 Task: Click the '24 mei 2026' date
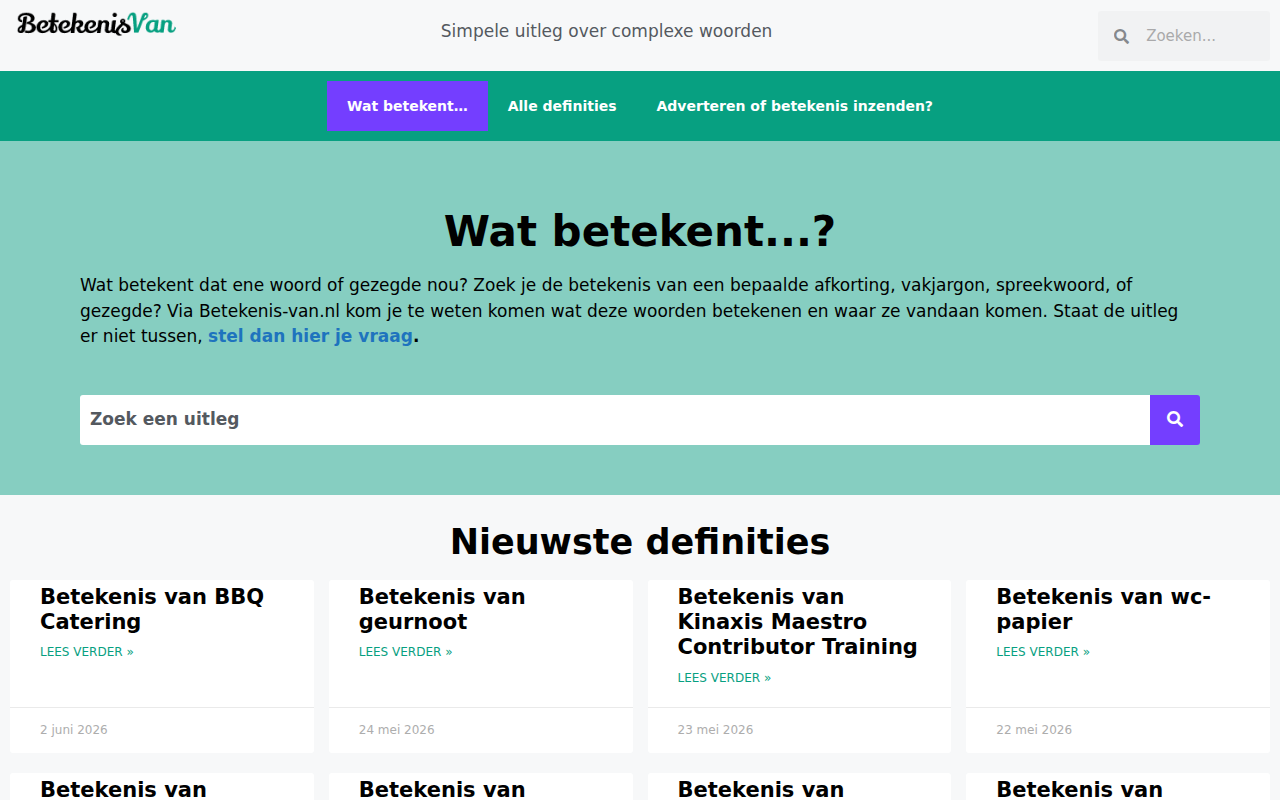[397, 730]
